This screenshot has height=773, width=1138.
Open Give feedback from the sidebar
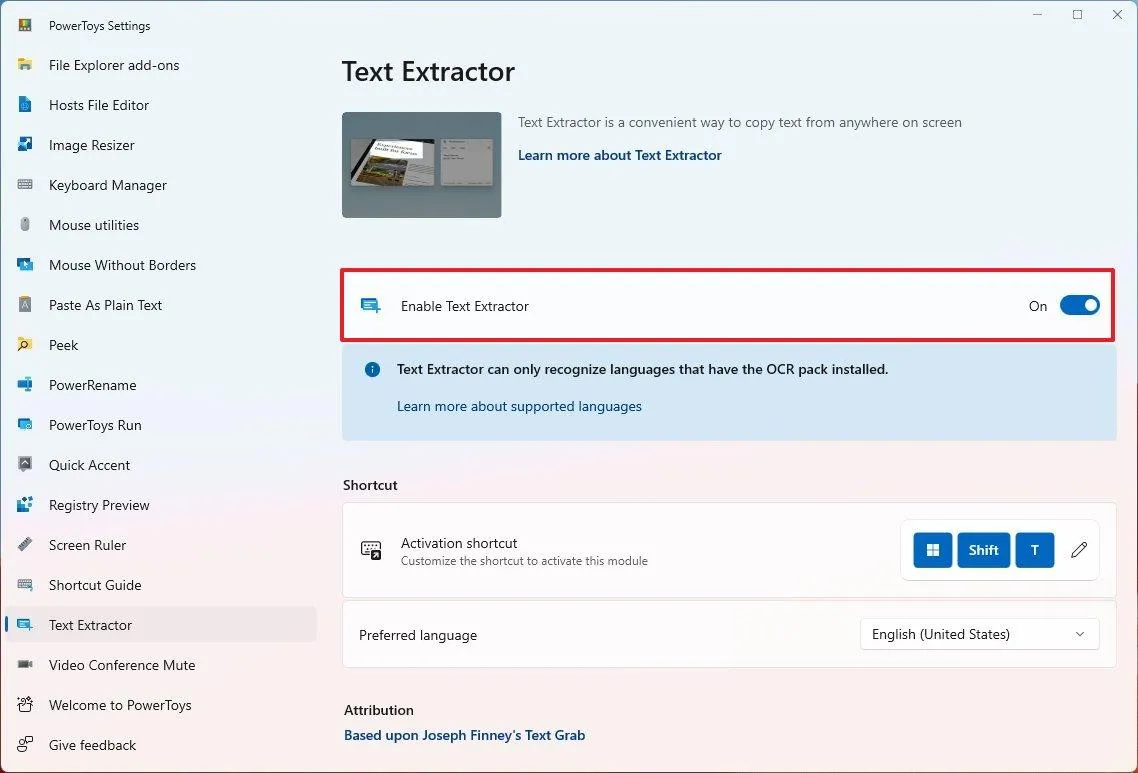[x=92, y=745]
